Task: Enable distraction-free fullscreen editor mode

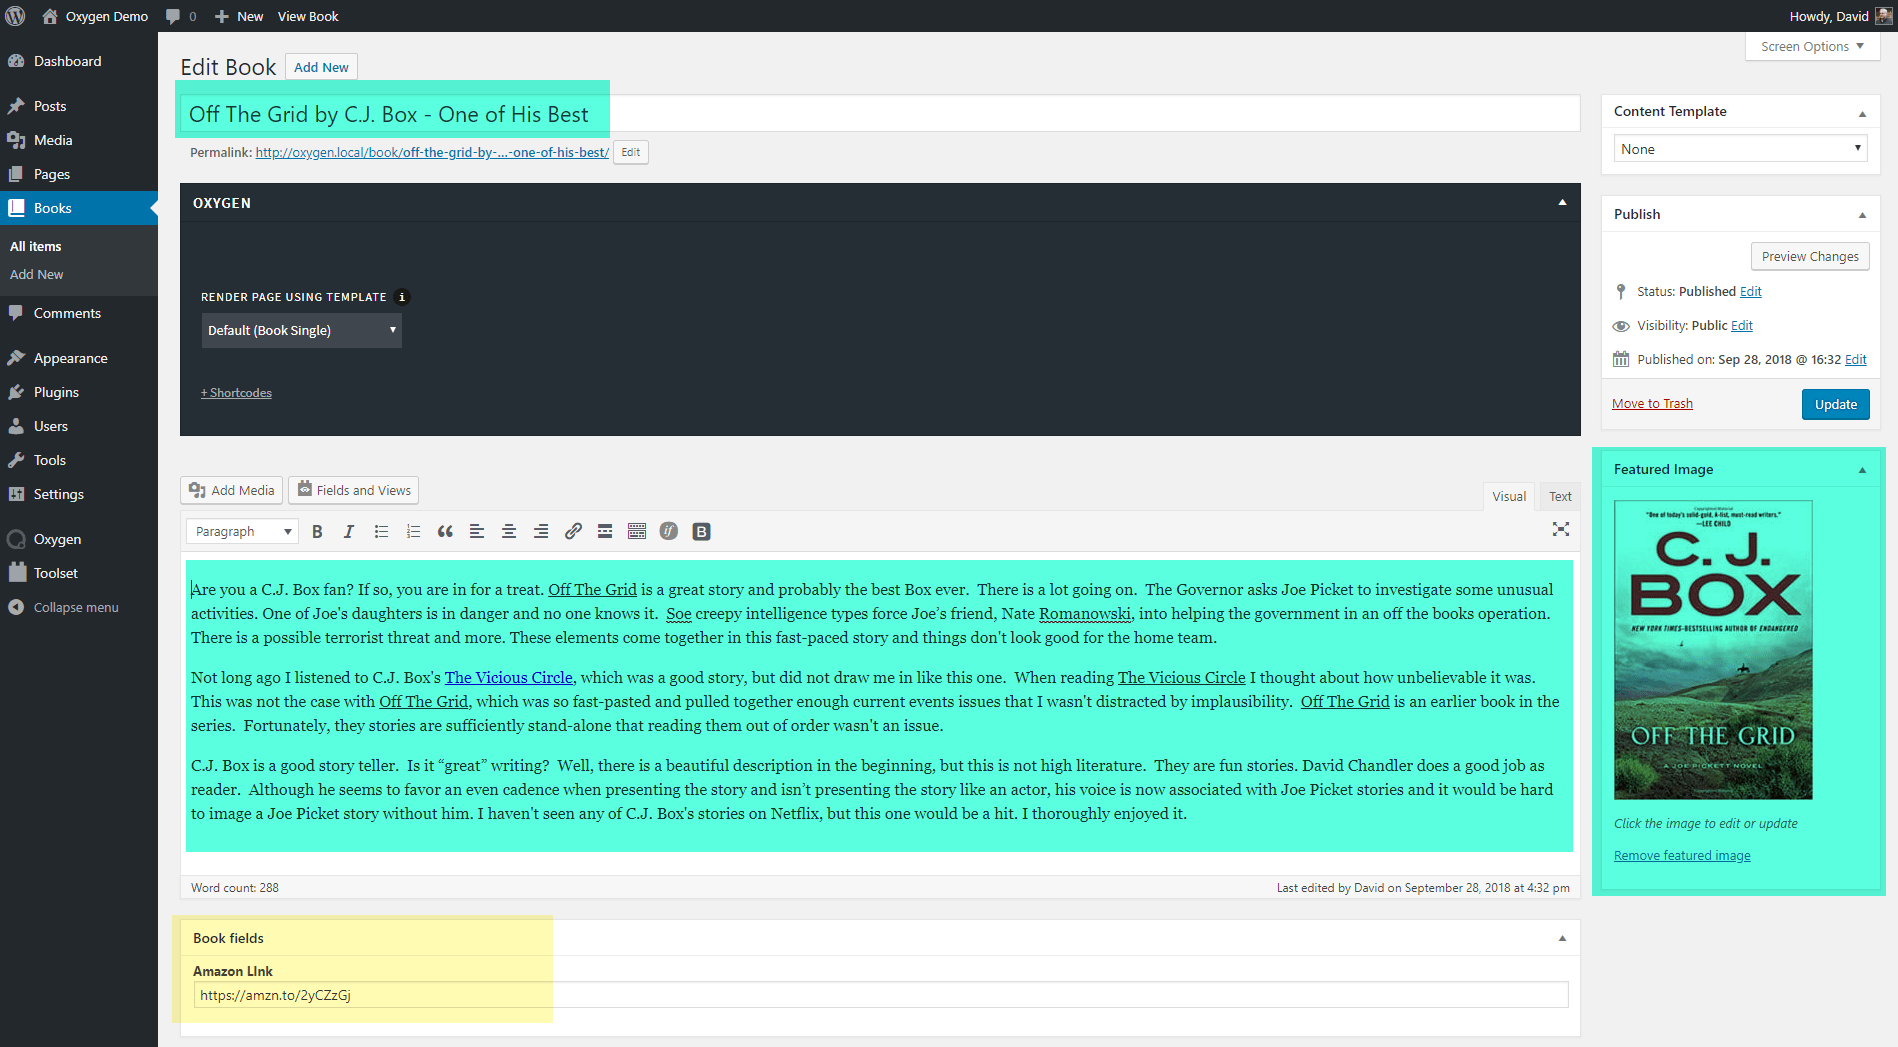Action: pyautogui.click(x=1560, y=529)
